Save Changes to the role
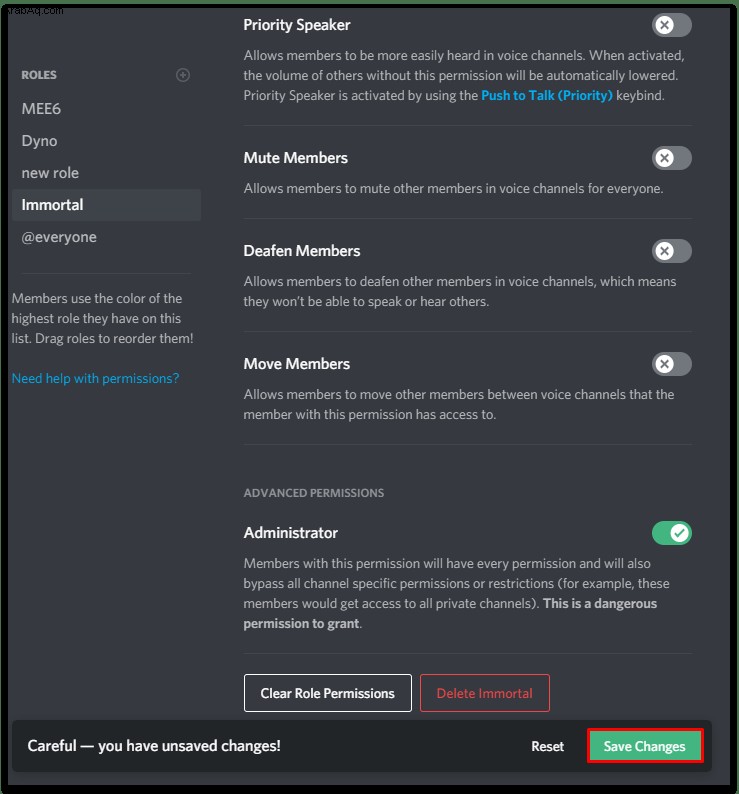This screenshot has width=739, height=794. coord(645,746)
